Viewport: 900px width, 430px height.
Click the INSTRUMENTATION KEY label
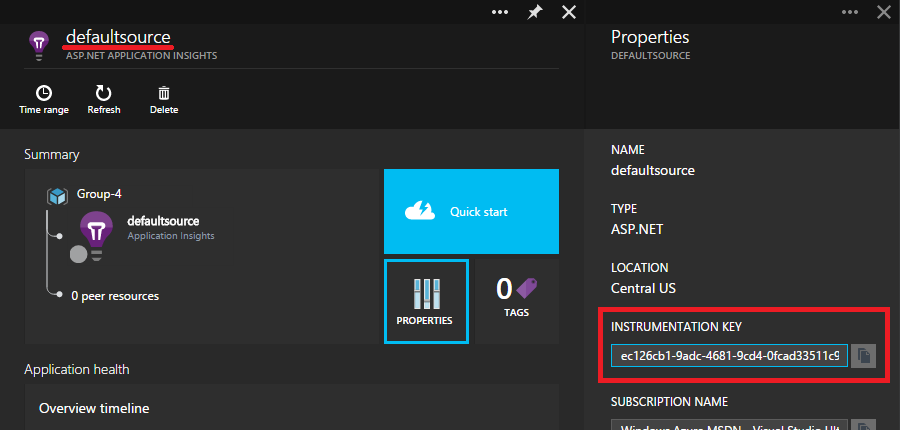click(677, 327)
